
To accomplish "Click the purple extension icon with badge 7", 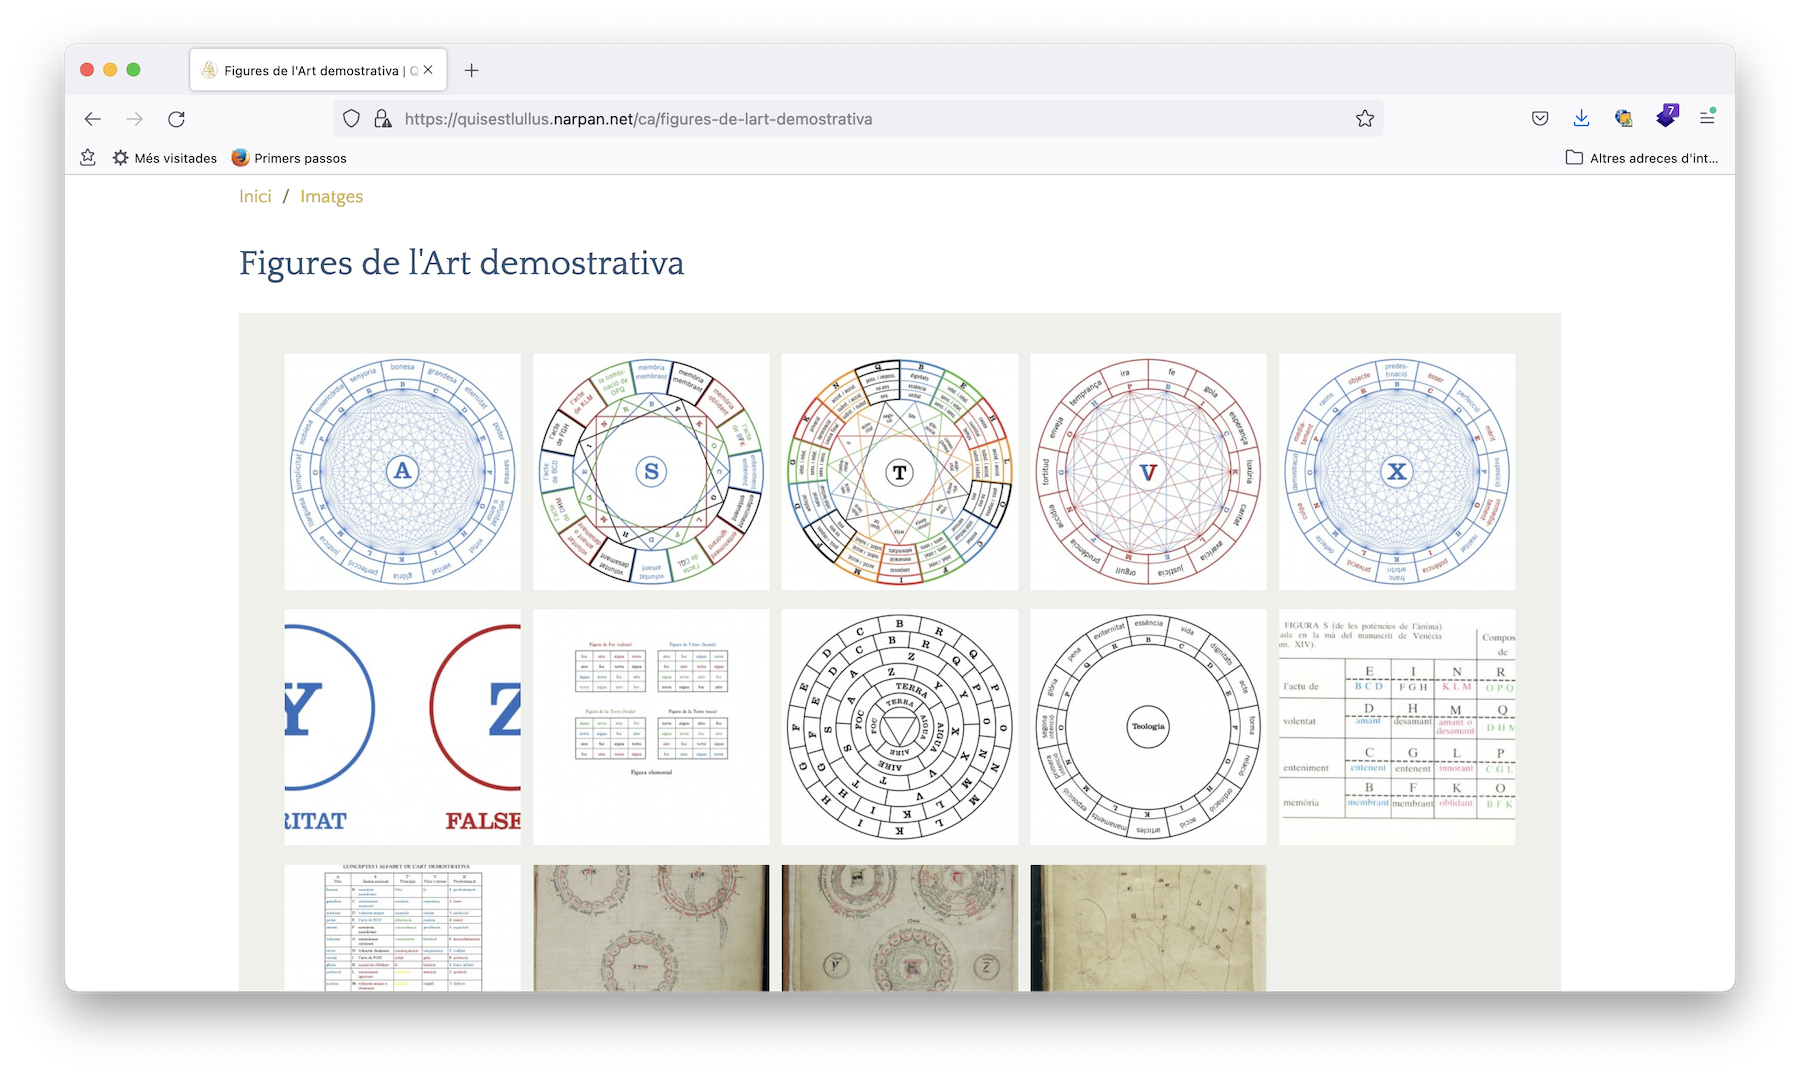I will (x=1666, y=117).
